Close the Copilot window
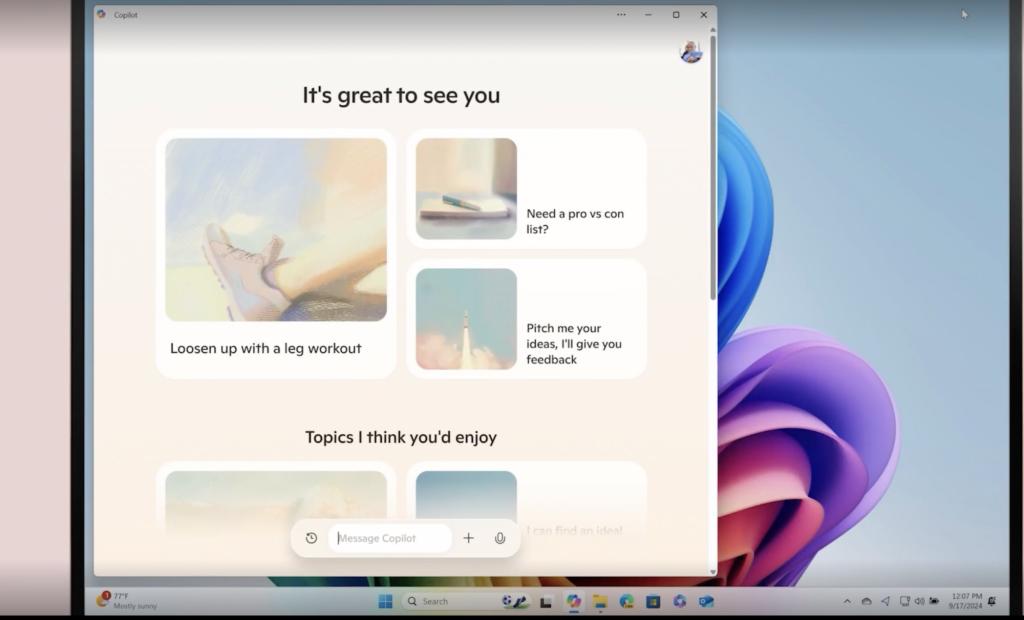The image size is (1024, 620). (703, 14)
